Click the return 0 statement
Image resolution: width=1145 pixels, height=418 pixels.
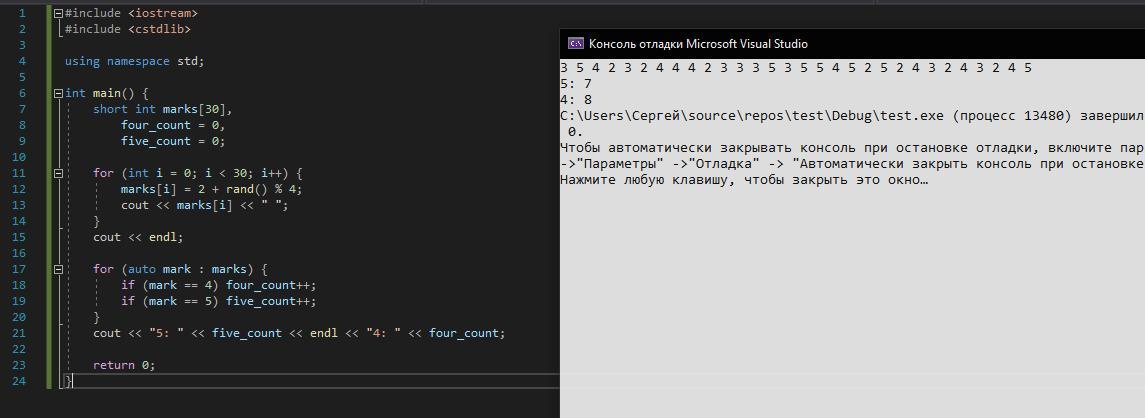coord(124,365)
